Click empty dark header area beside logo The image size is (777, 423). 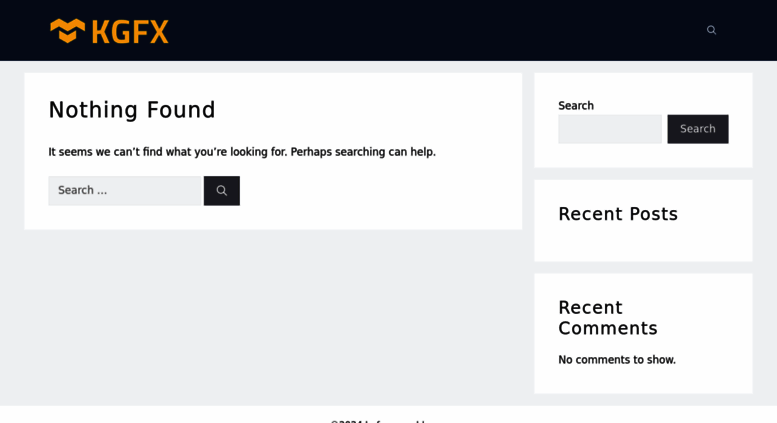(x=420, y=30)
